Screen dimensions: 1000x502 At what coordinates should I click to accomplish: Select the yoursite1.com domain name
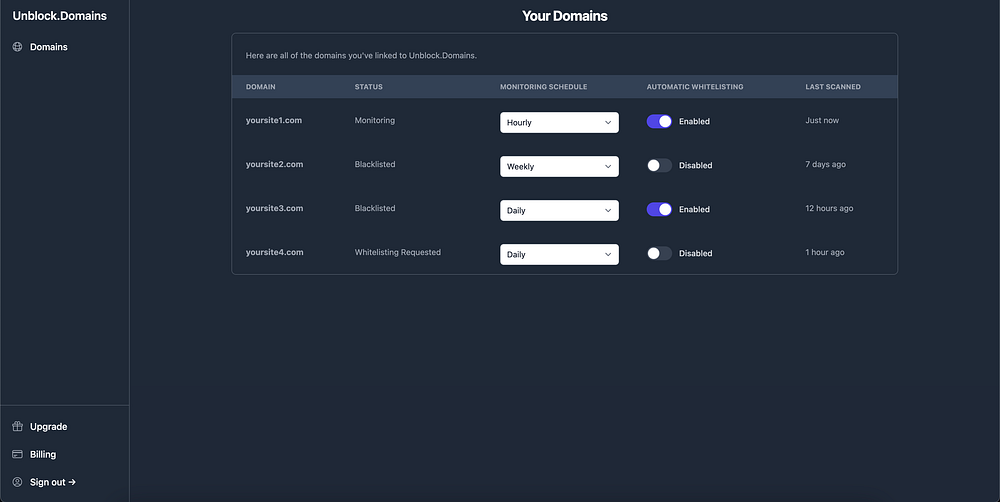coord(274,120)
